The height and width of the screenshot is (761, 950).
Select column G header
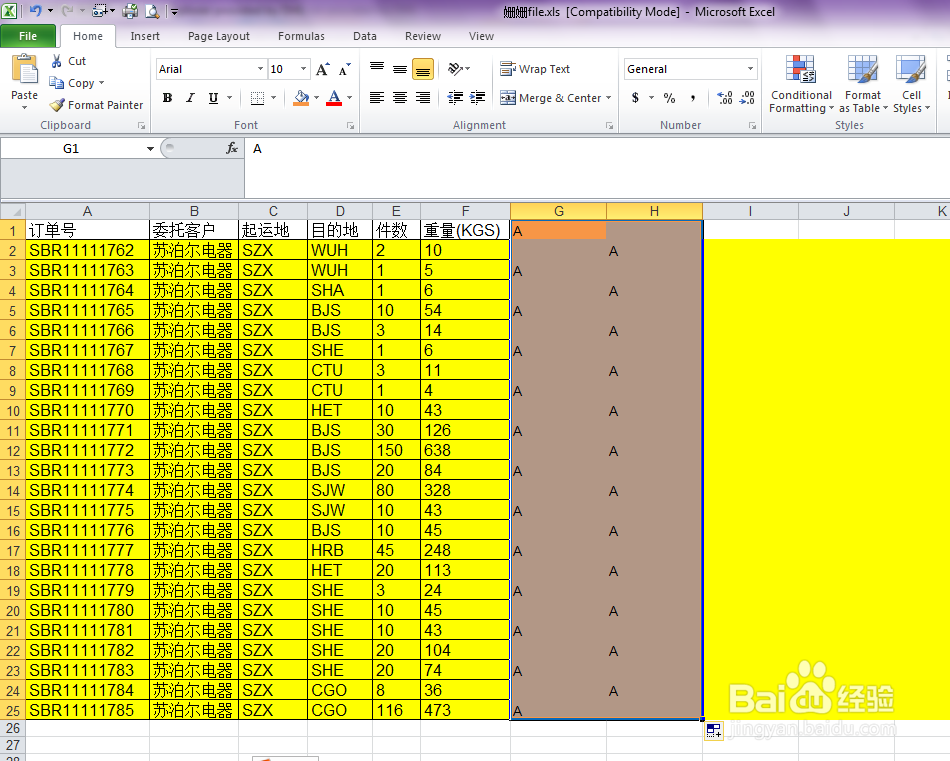point(559,211)
